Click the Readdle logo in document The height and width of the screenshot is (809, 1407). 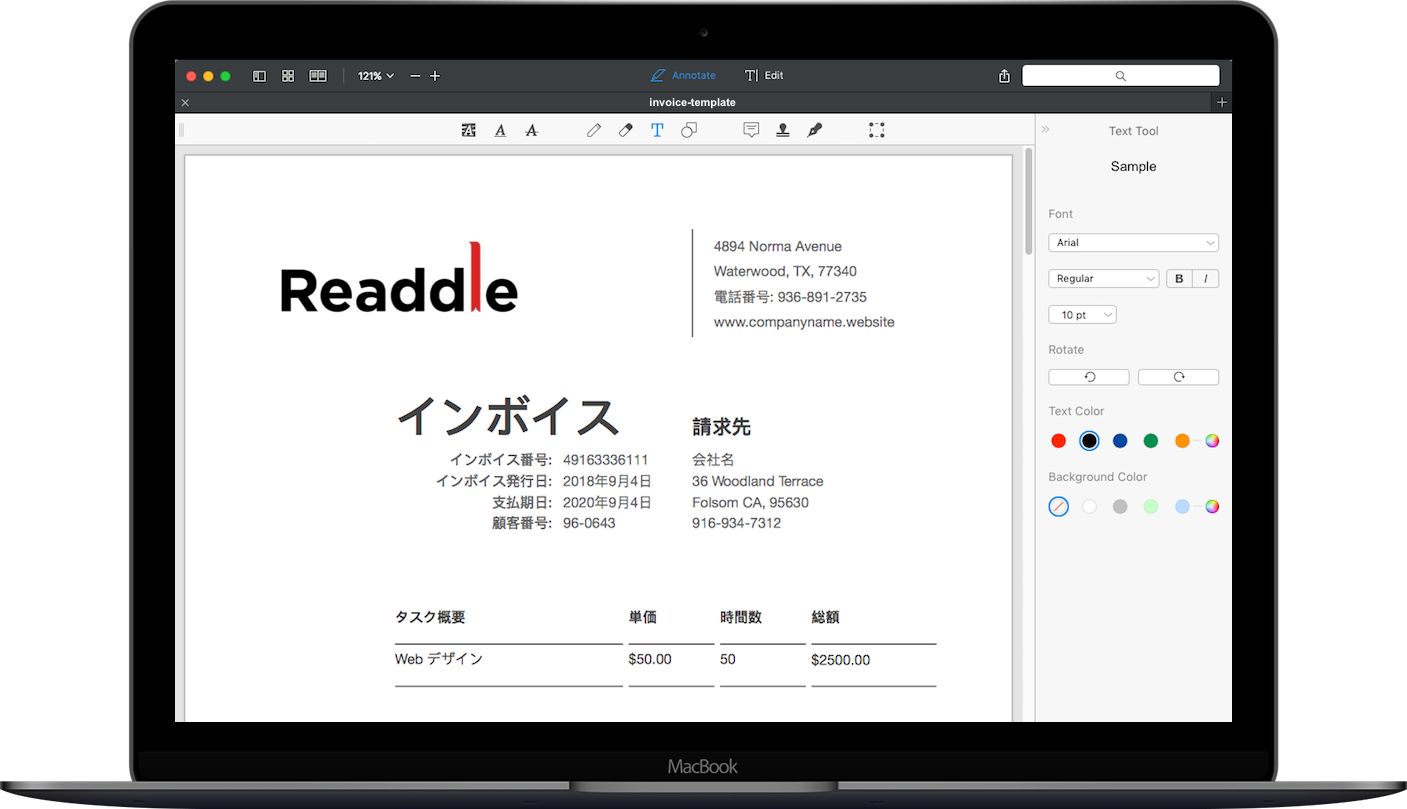click(399, 279)
